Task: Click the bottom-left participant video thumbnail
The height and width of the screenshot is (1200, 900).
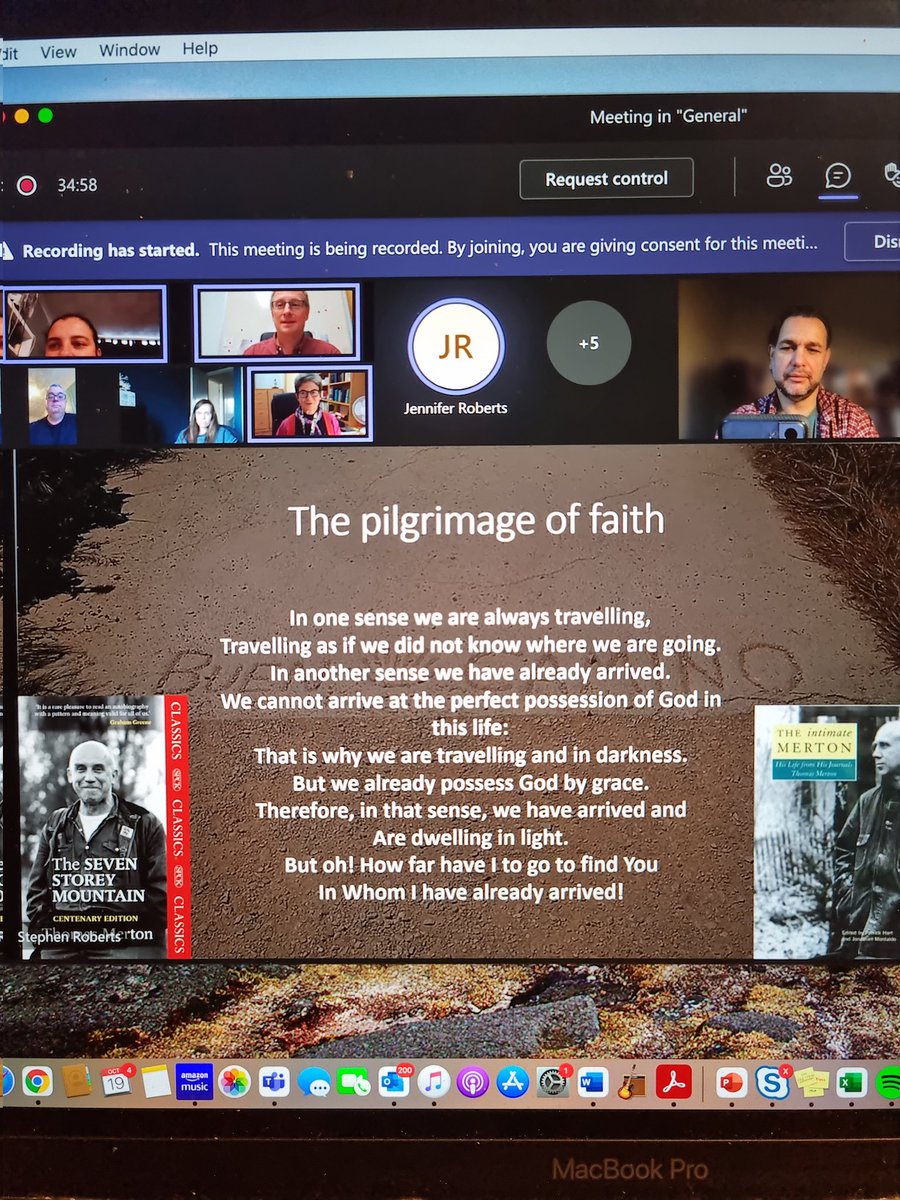Action: pyautogui.click(x=56, y=408)
